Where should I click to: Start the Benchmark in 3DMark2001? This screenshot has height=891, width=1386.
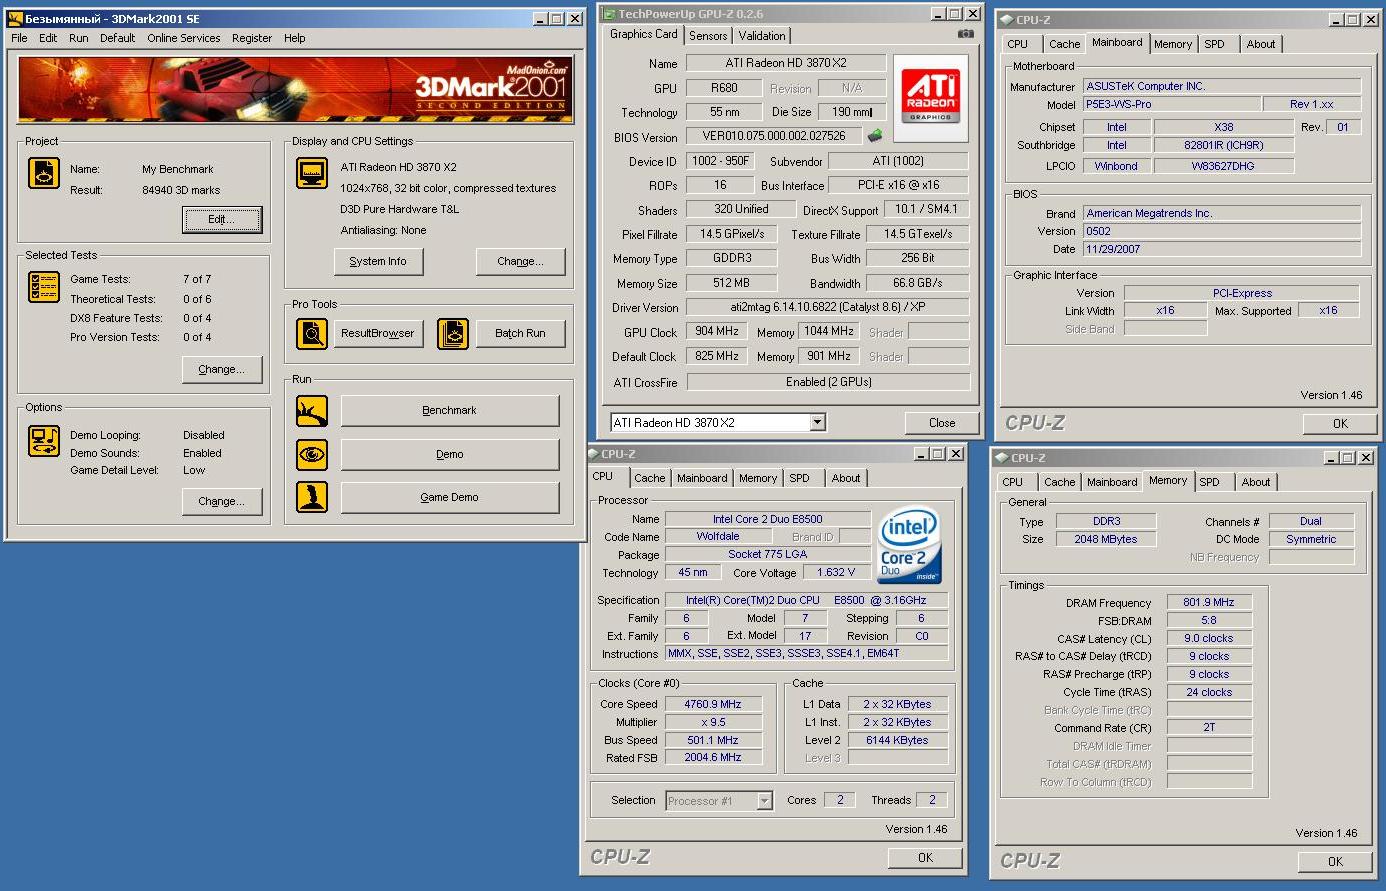450,411
